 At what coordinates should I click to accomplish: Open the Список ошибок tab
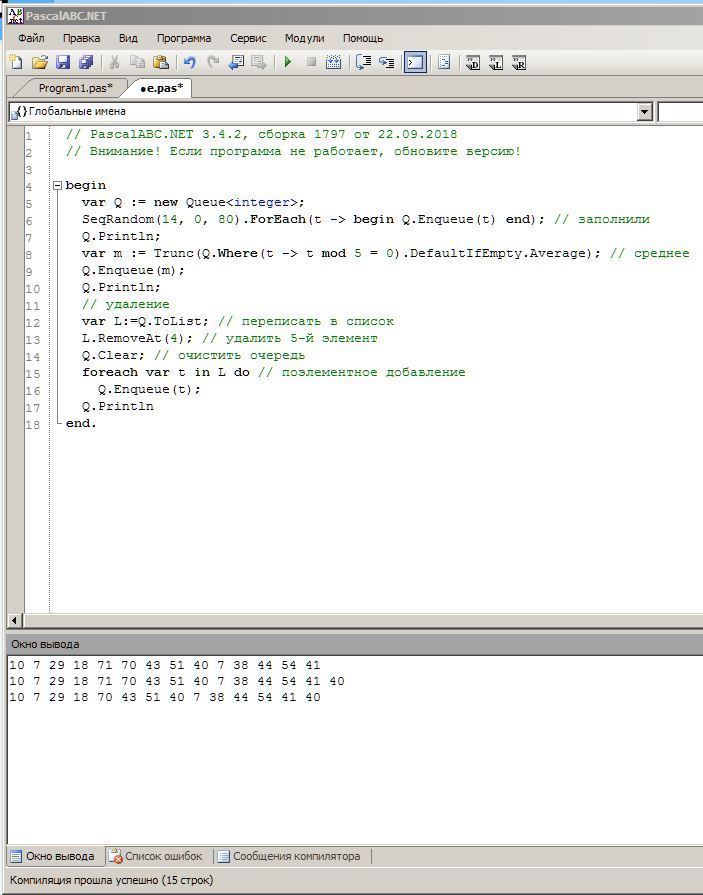156,856
